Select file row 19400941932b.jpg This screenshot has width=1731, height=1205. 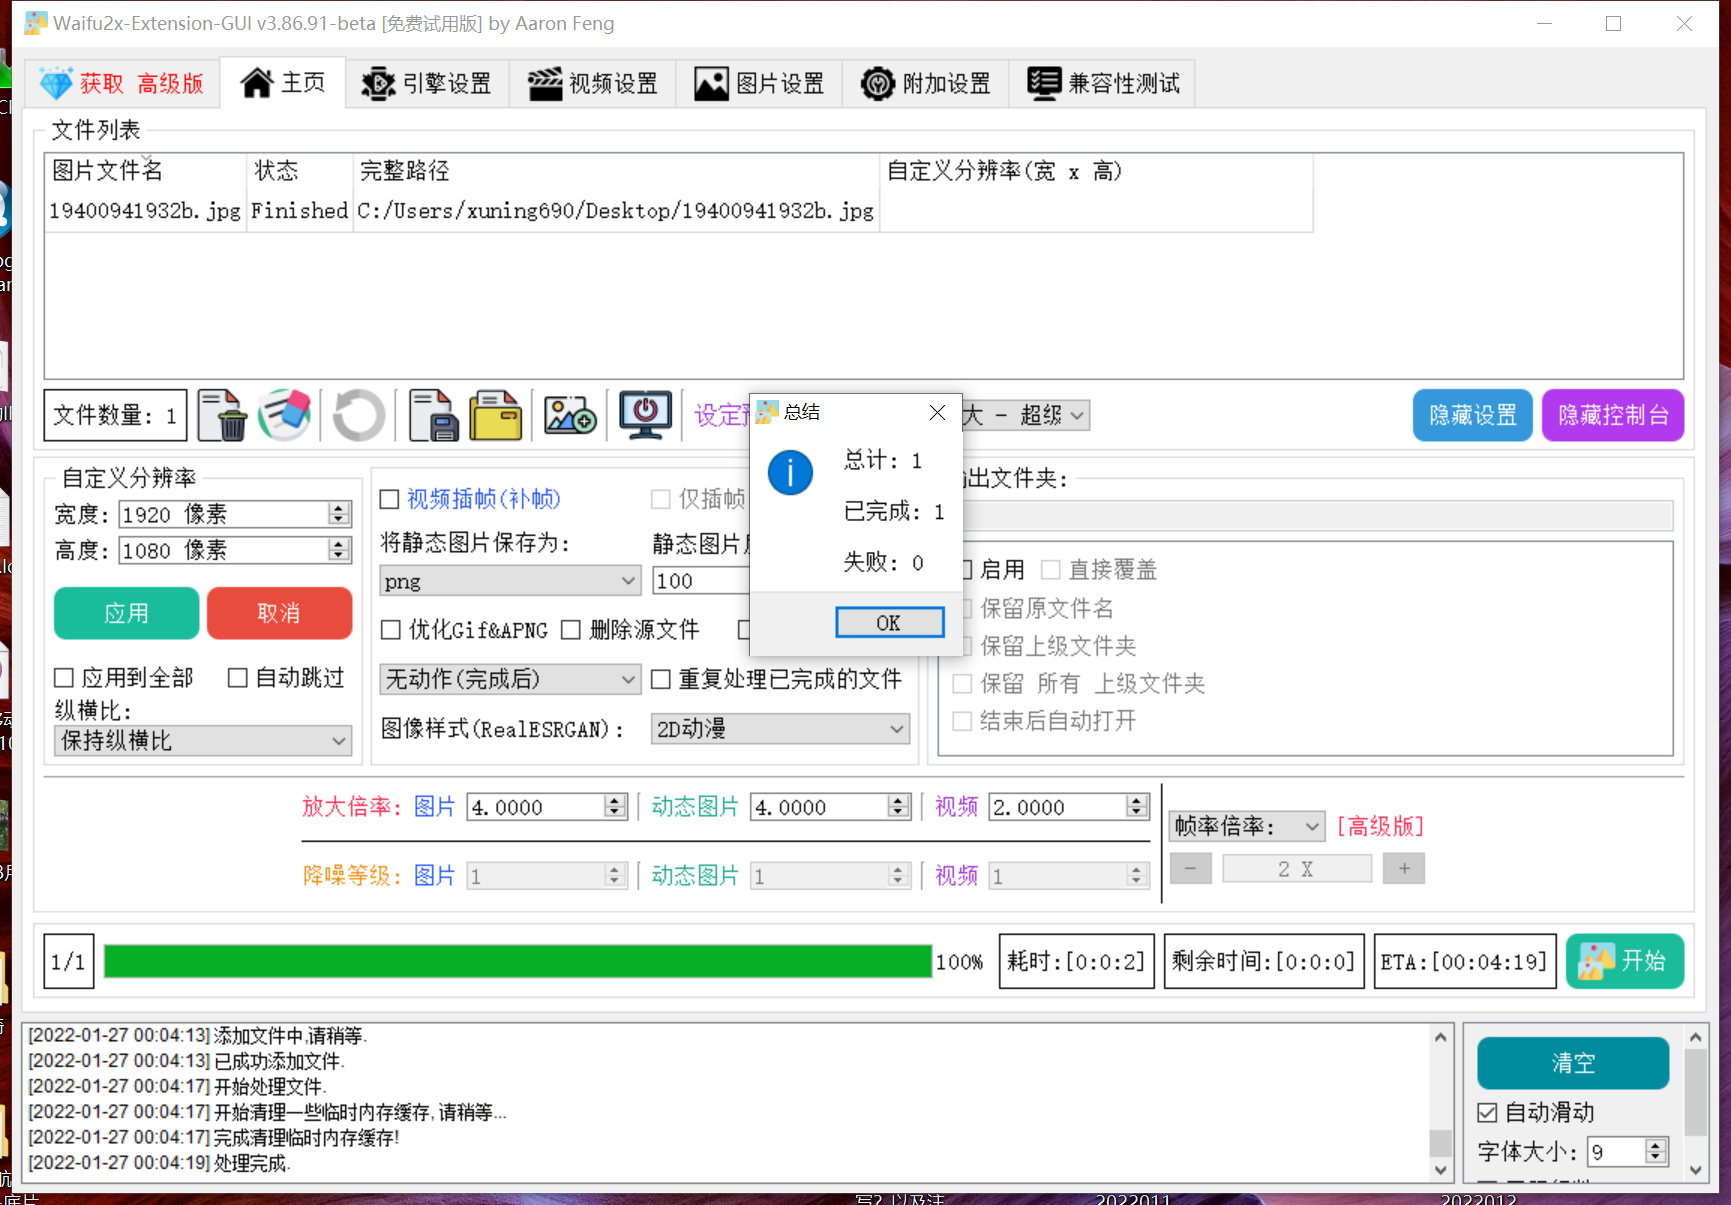pyautogui.click(x=678, y=211)
